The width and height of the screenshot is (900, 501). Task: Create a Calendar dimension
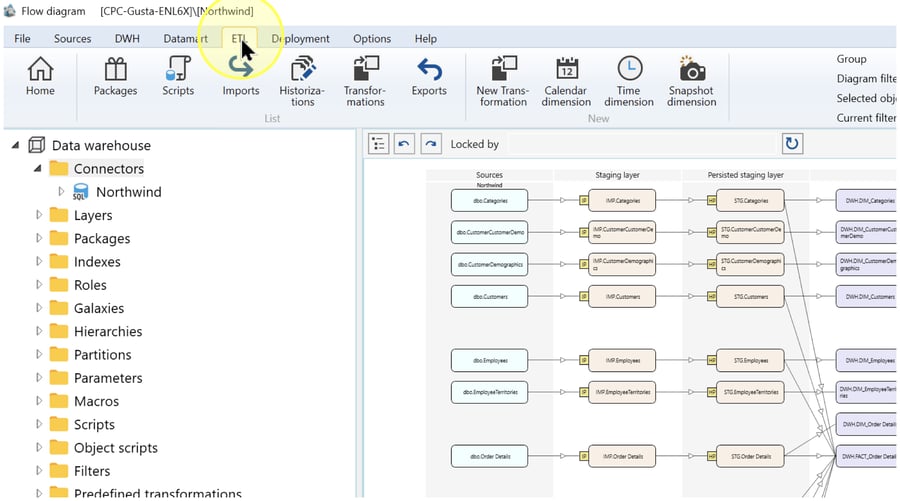566,81
